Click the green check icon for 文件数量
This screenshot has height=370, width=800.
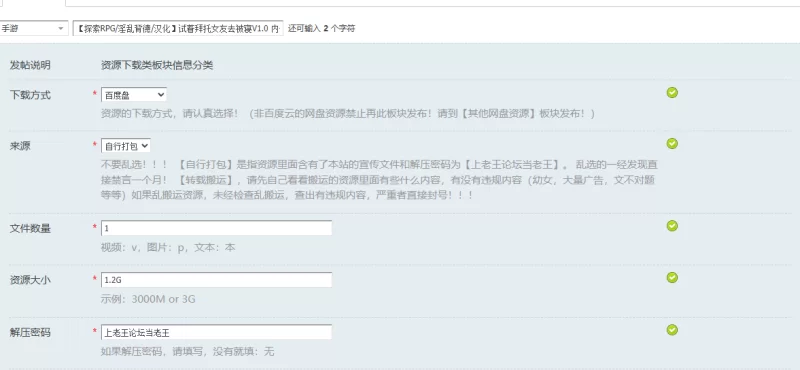(x=672, y=226)
